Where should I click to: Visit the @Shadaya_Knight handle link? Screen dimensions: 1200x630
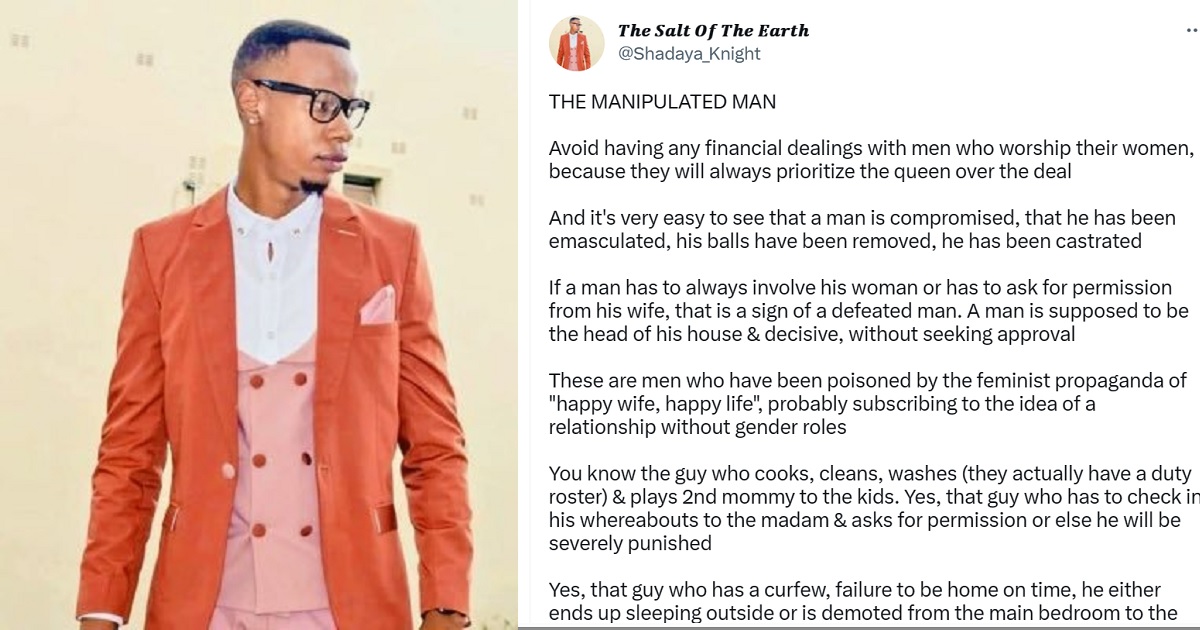click(x=689, y=54)
